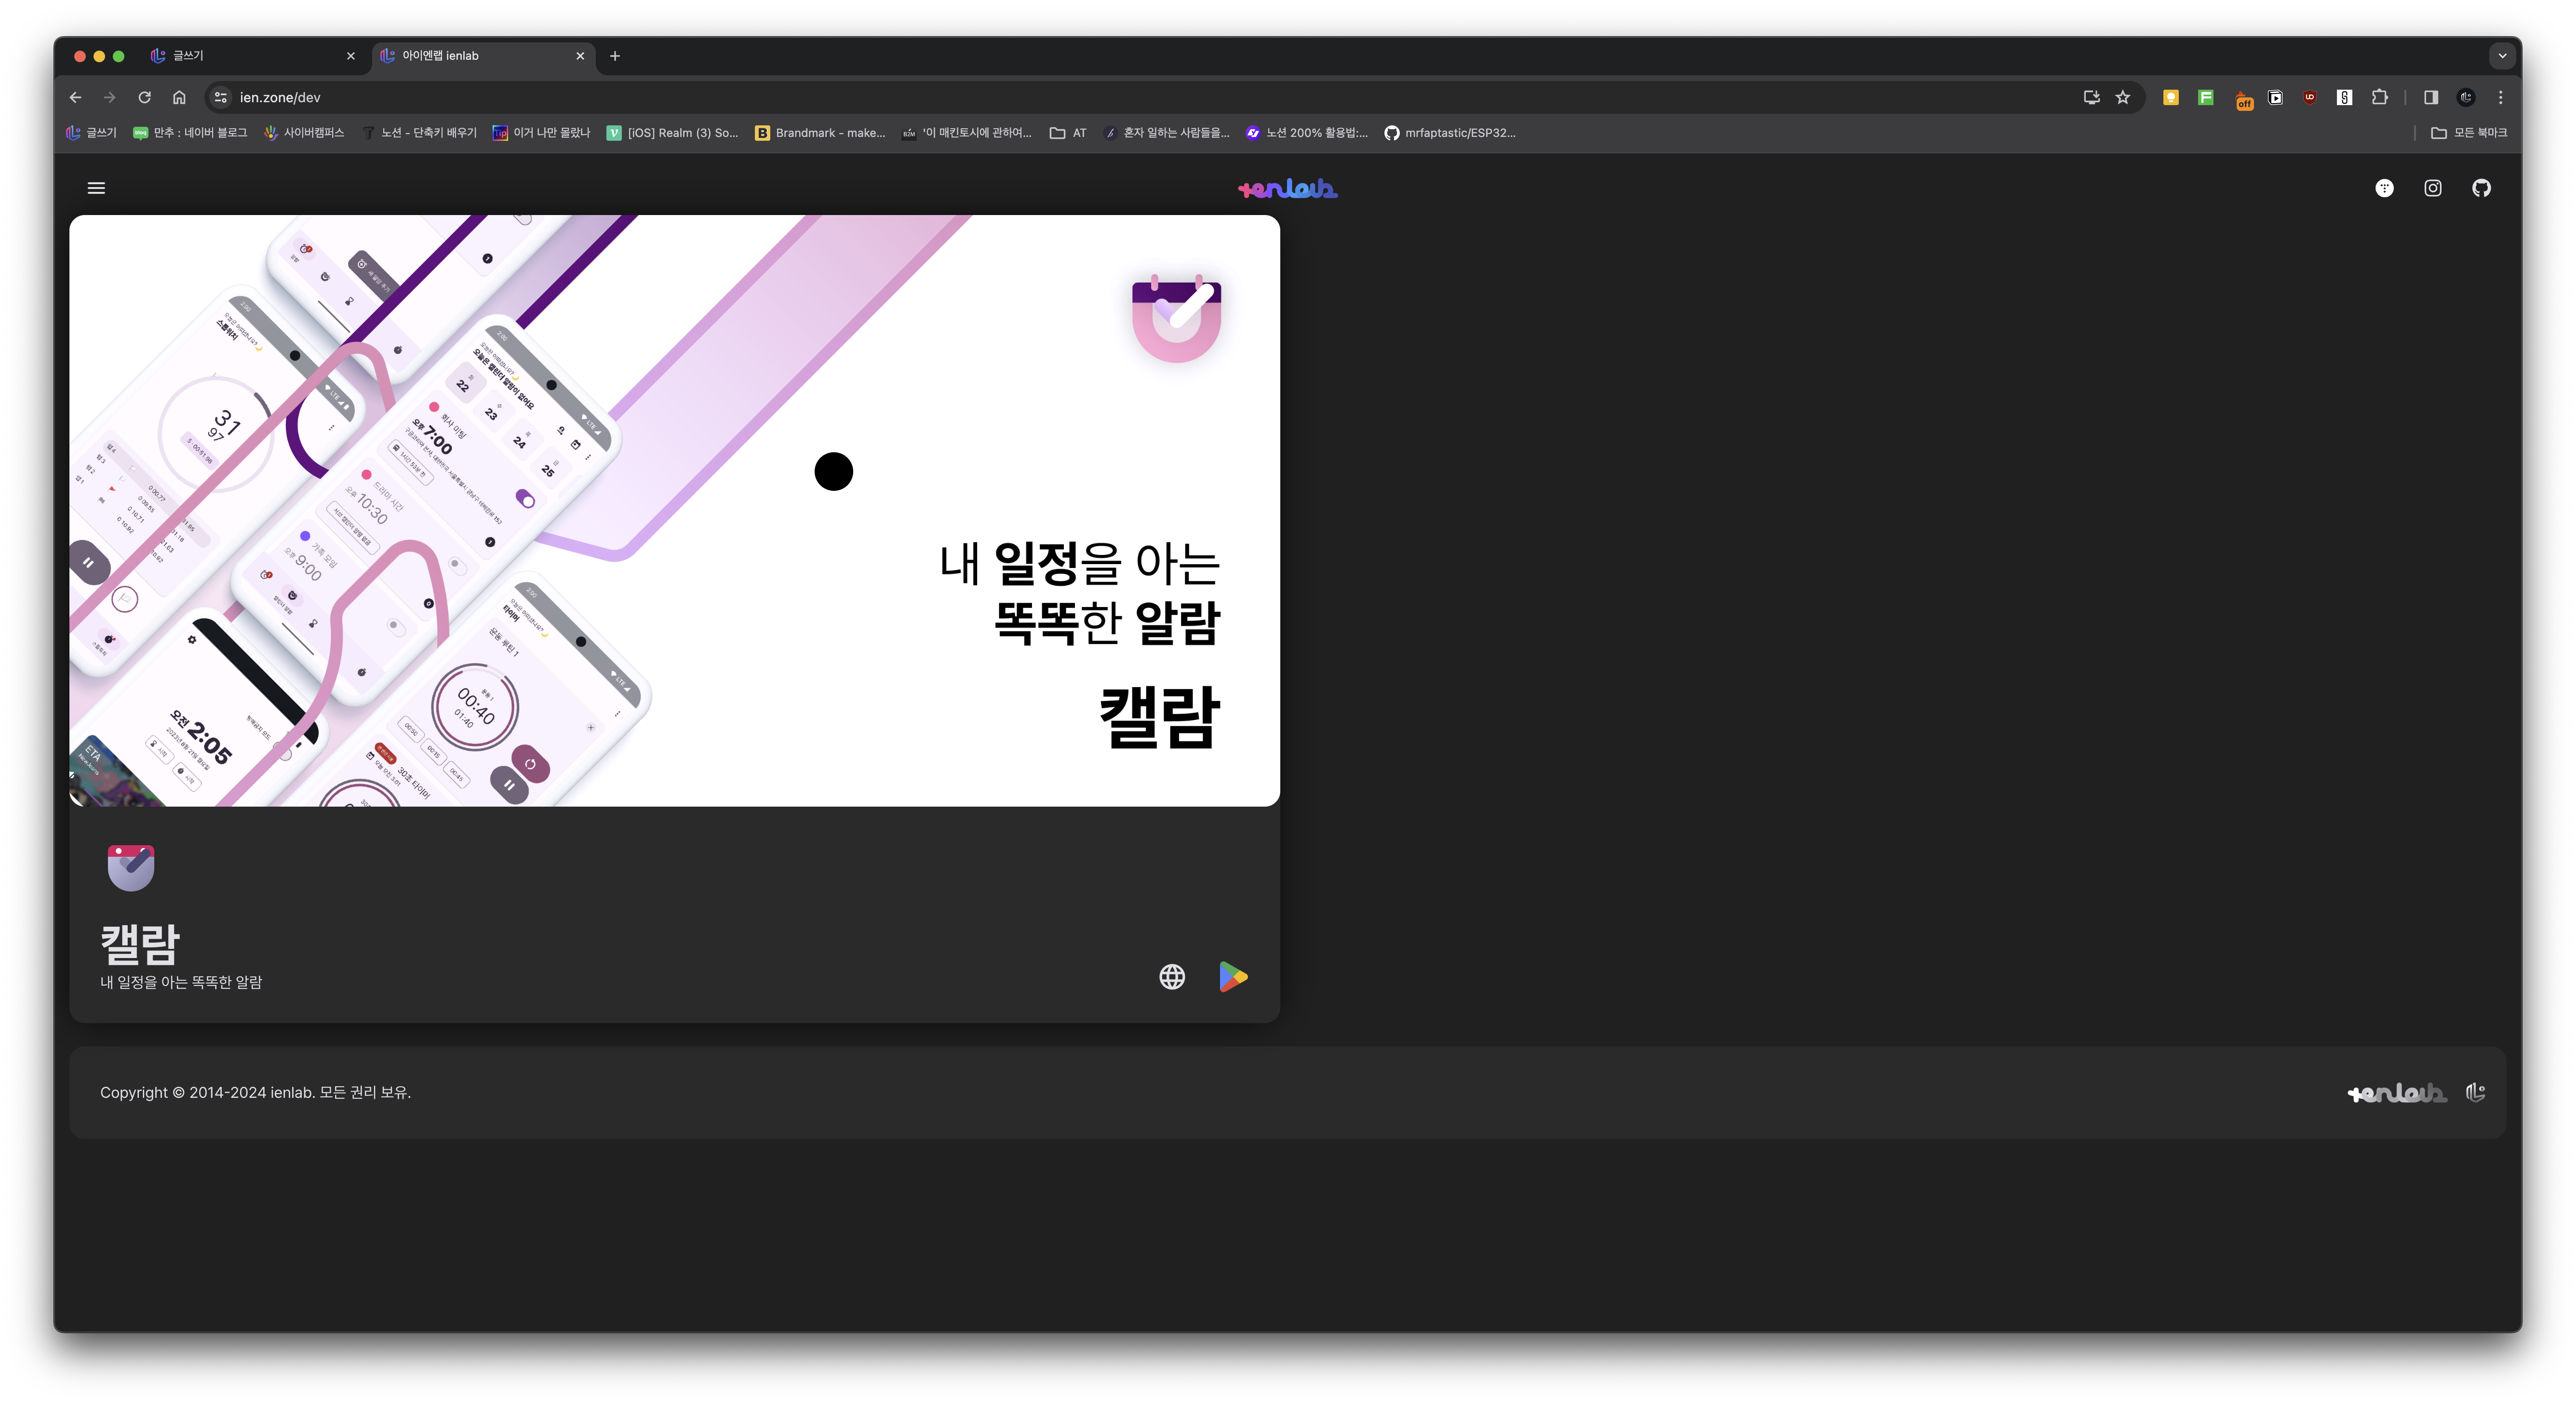Bookmark this page with the star icon
The width and height of the screenshot is (2576, 1404).
click(x=2123, y=97)
